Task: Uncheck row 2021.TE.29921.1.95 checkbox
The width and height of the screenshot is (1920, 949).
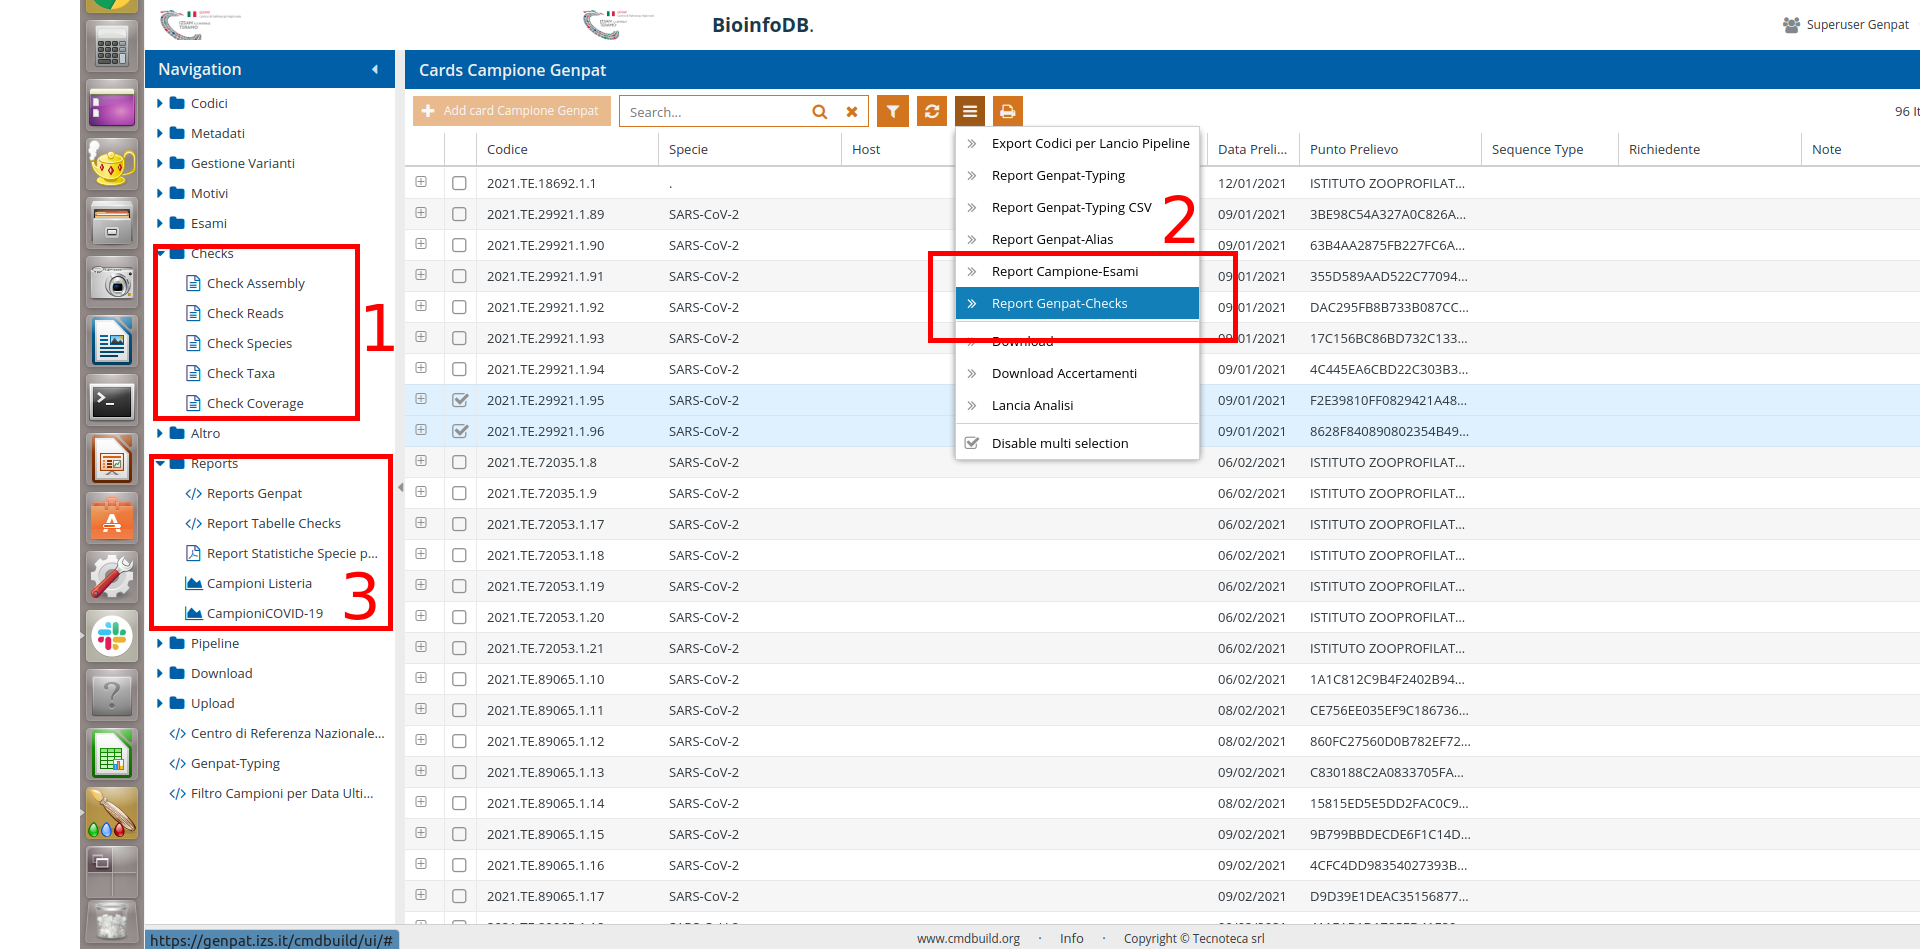Action: click(460, 400)
